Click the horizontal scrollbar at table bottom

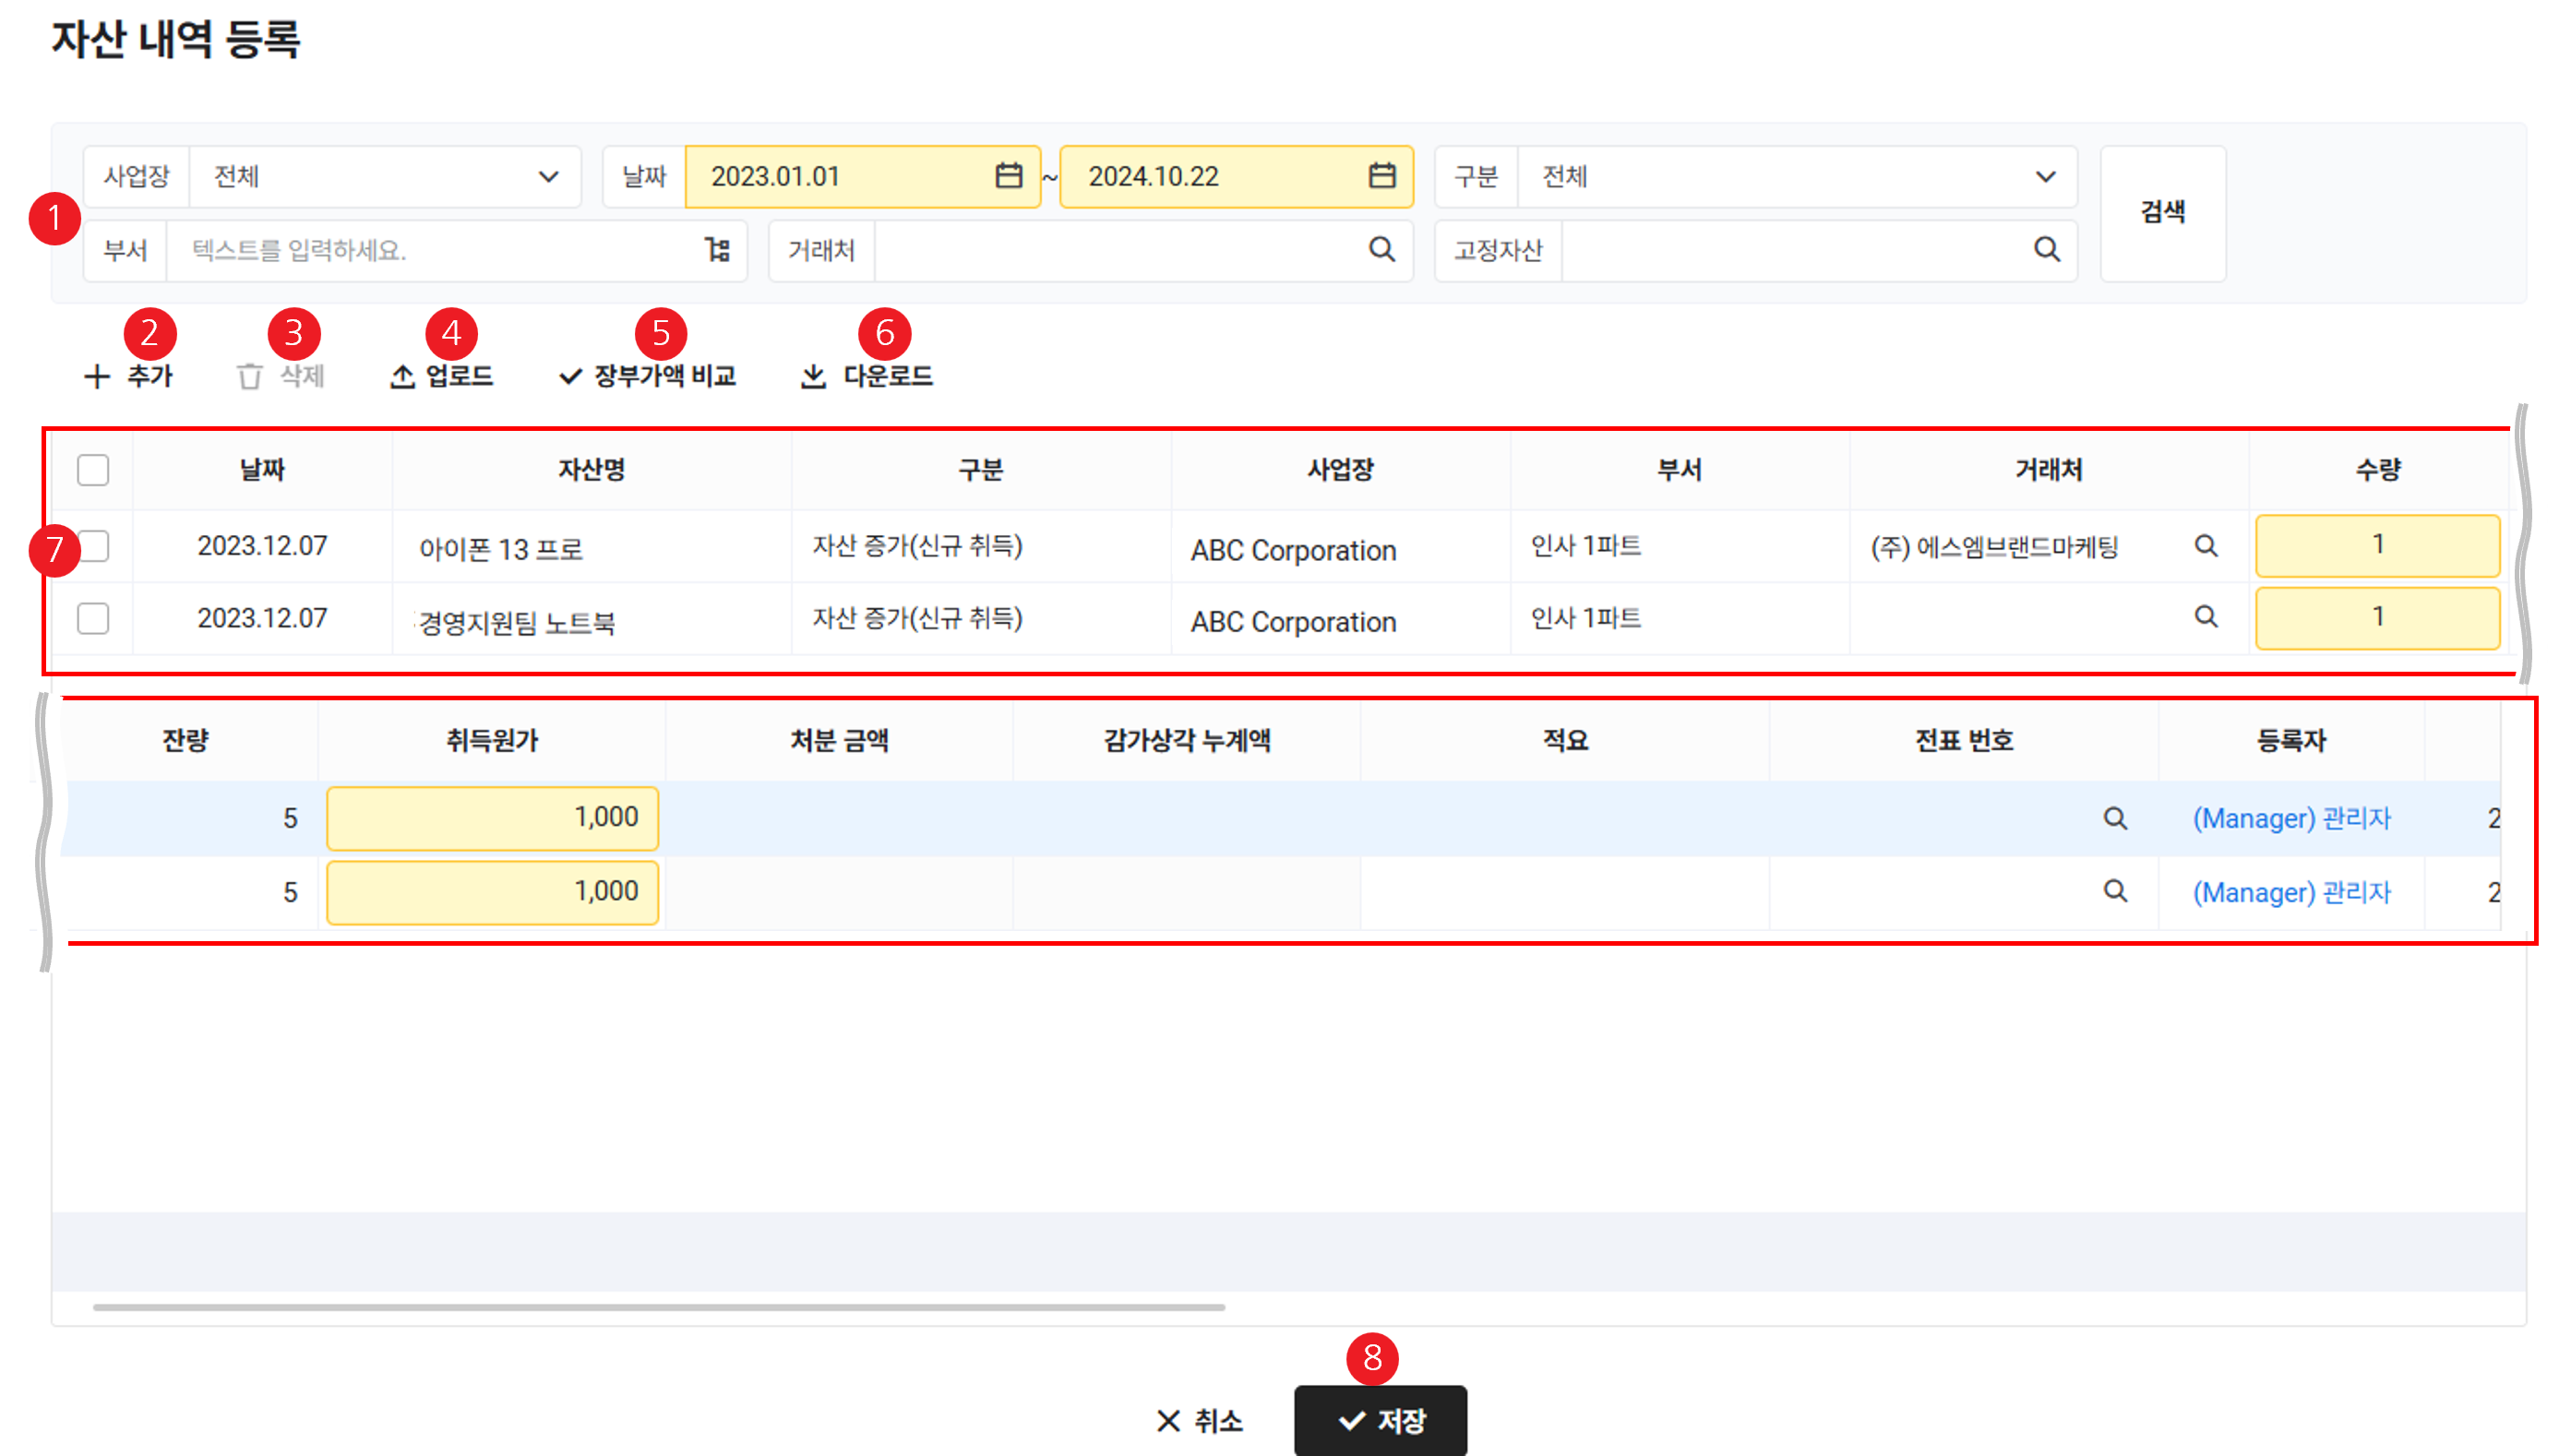[658, 1307]
